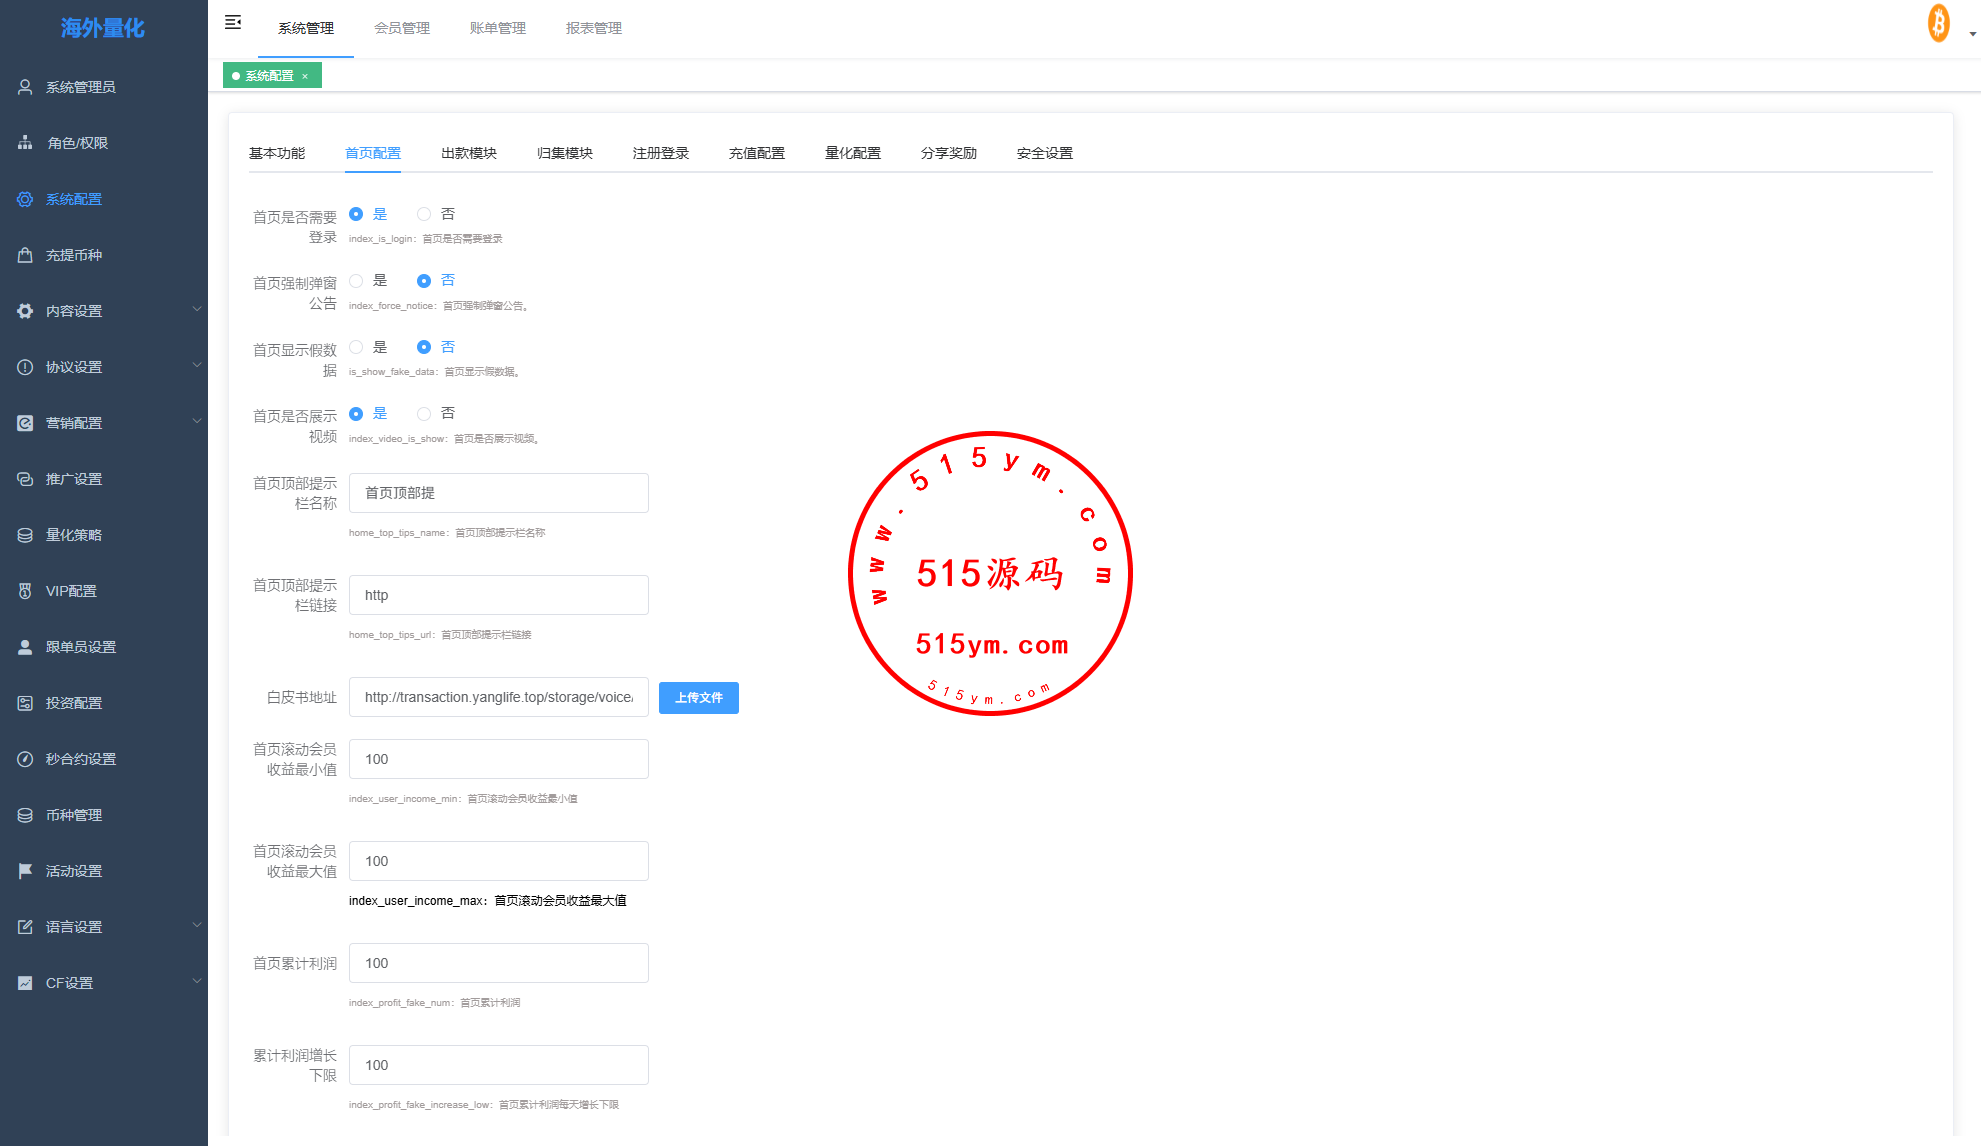Viewport: 1981px width, 1146px height.
Task: Click the Bitcoin avatar icon
Action: (1938, 23)
